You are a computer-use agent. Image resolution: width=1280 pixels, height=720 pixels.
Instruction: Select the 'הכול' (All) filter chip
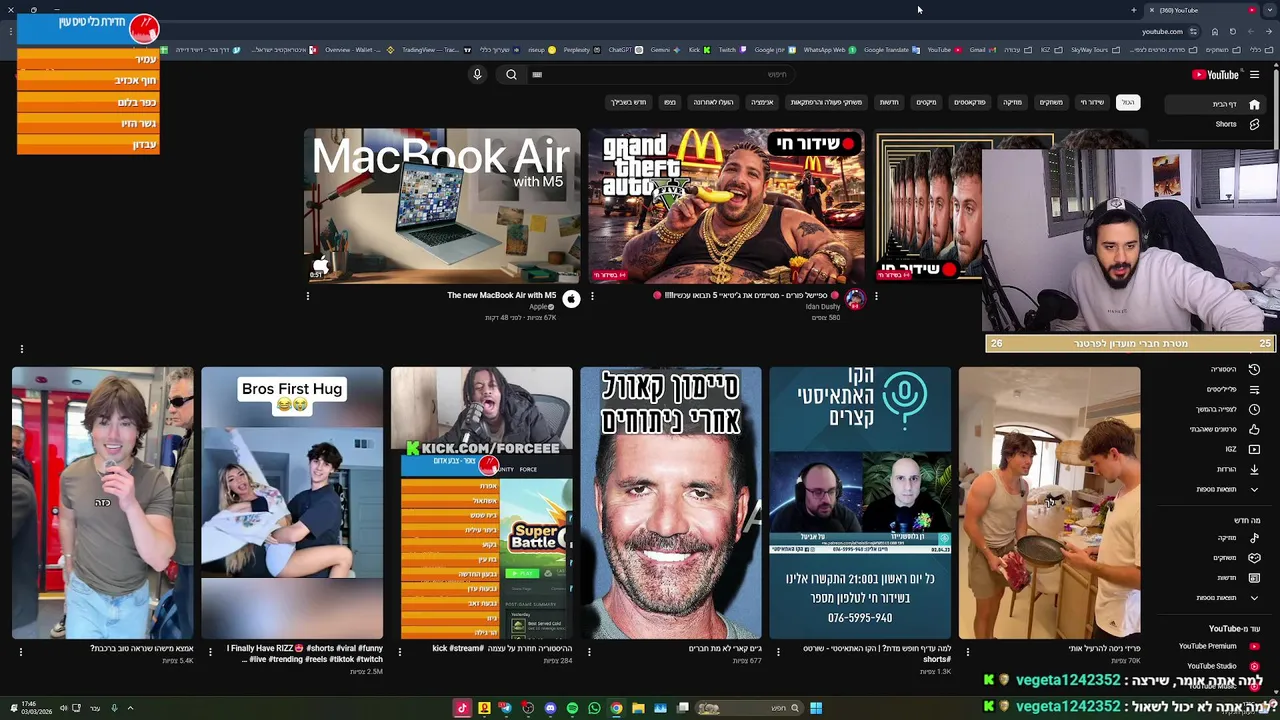point(1128,102)
